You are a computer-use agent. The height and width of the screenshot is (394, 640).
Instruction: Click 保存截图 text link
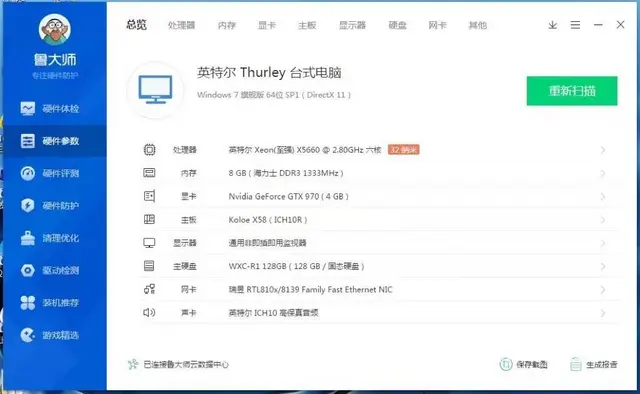click(532, 364)
